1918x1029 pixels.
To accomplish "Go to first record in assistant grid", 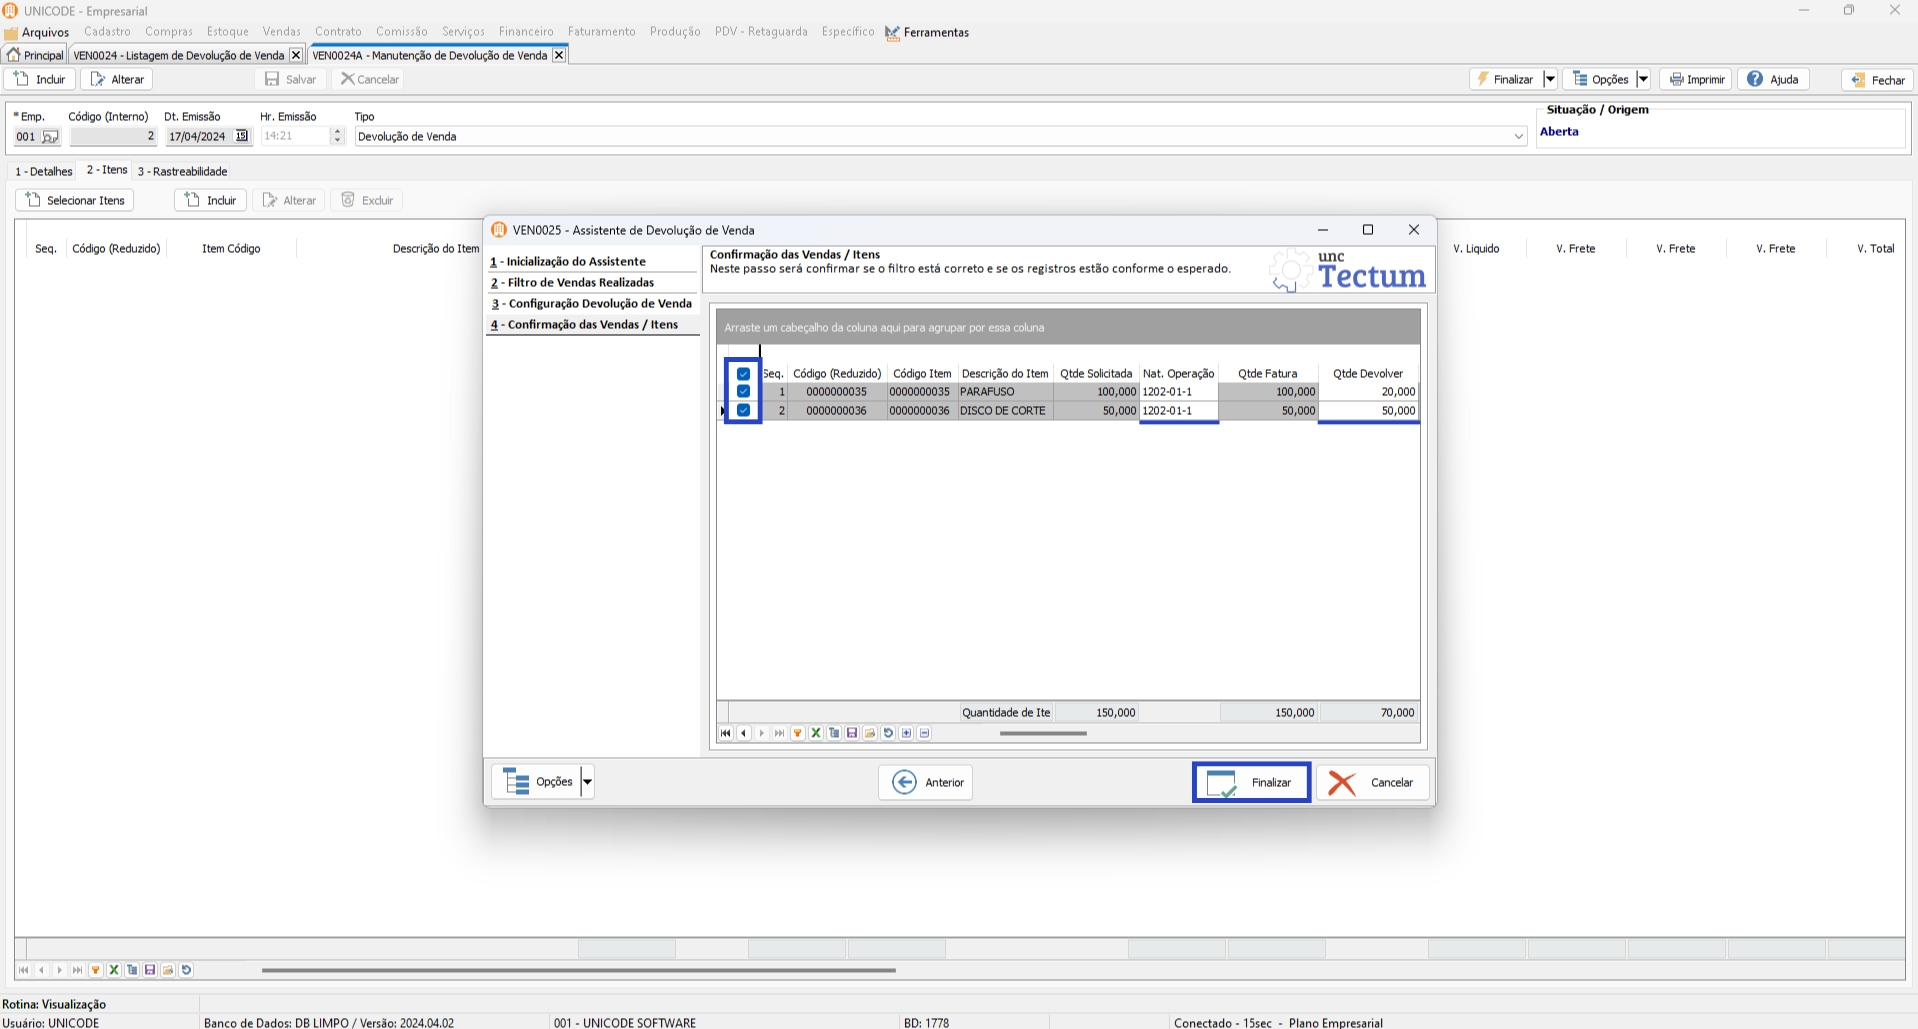I will pos(726,733).
